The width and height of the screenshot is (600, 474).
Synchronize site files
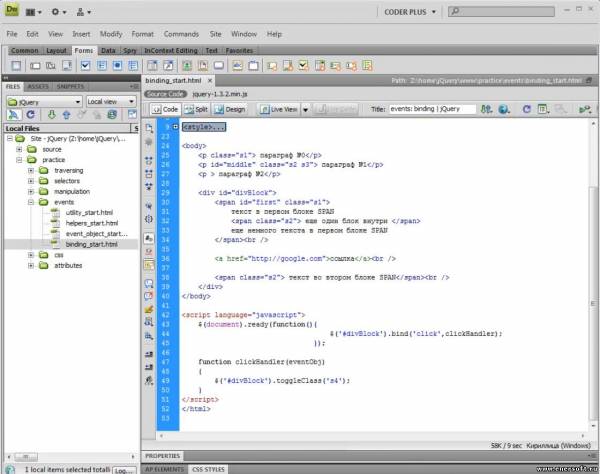(112, 114)
